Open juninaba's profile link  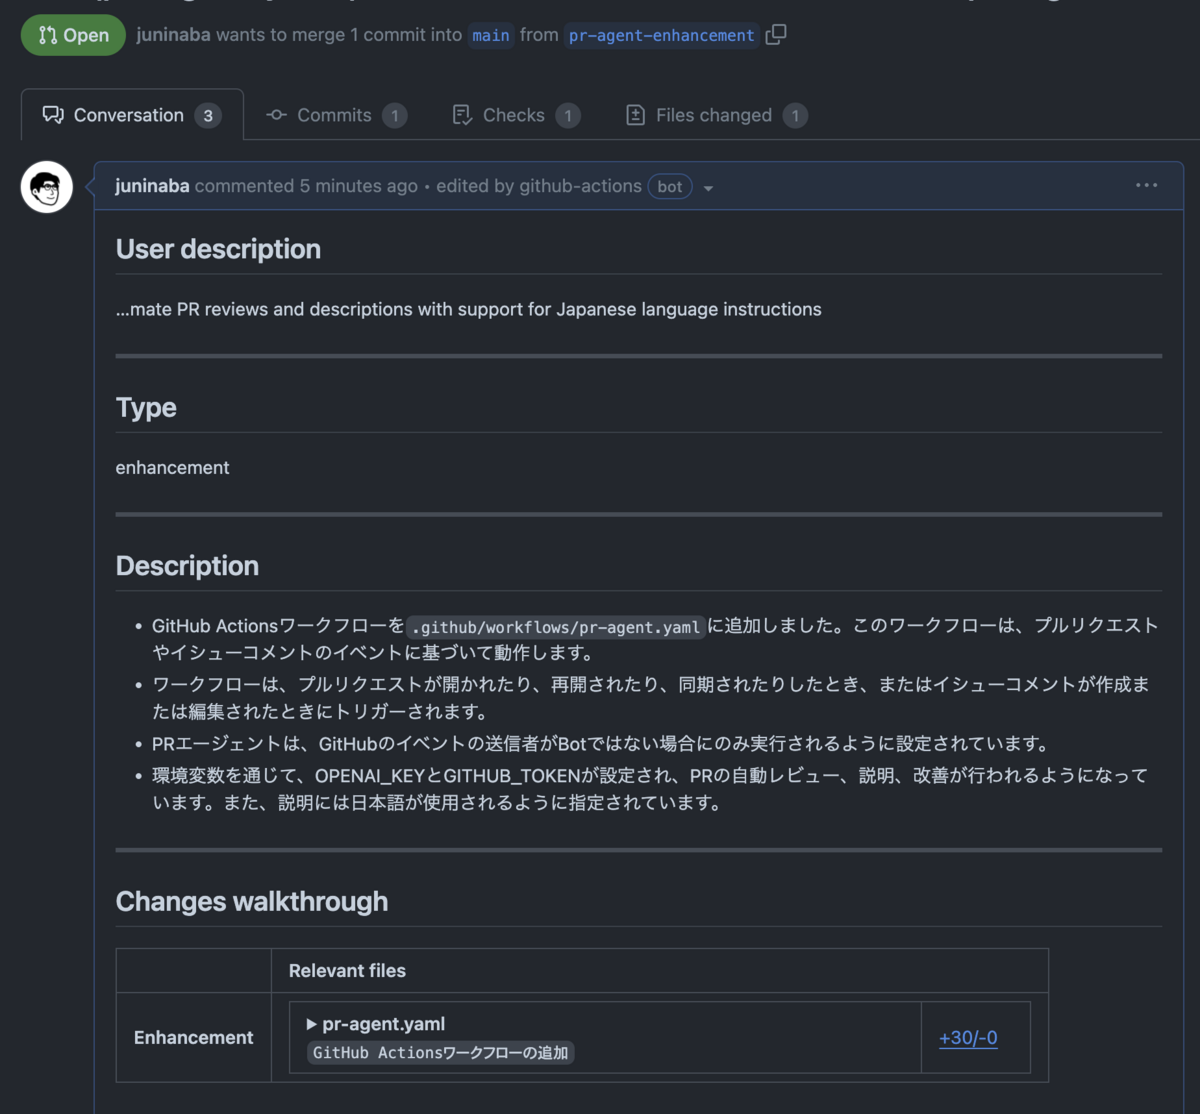[152, 186]
